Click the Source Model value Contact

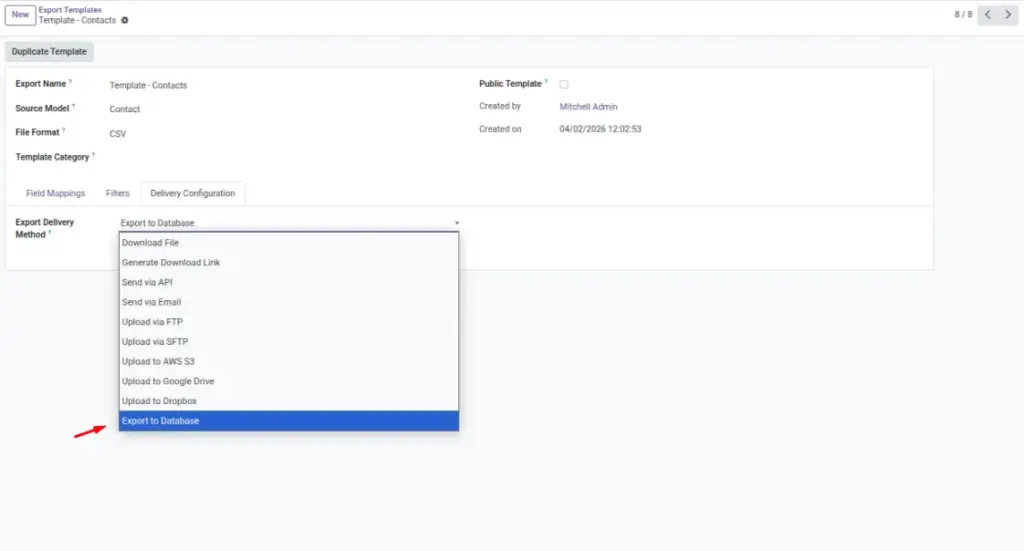pos(125,109)
